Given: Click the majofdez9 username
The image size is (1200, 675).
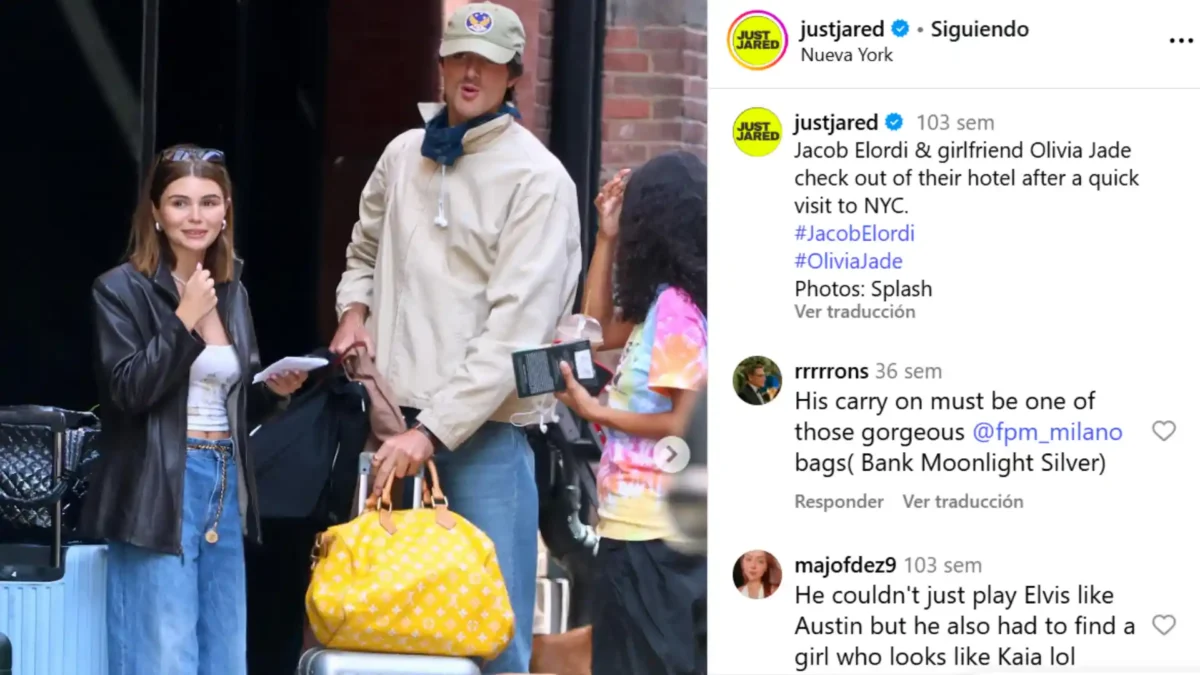Looking at the screenshot, I should 845,566.
